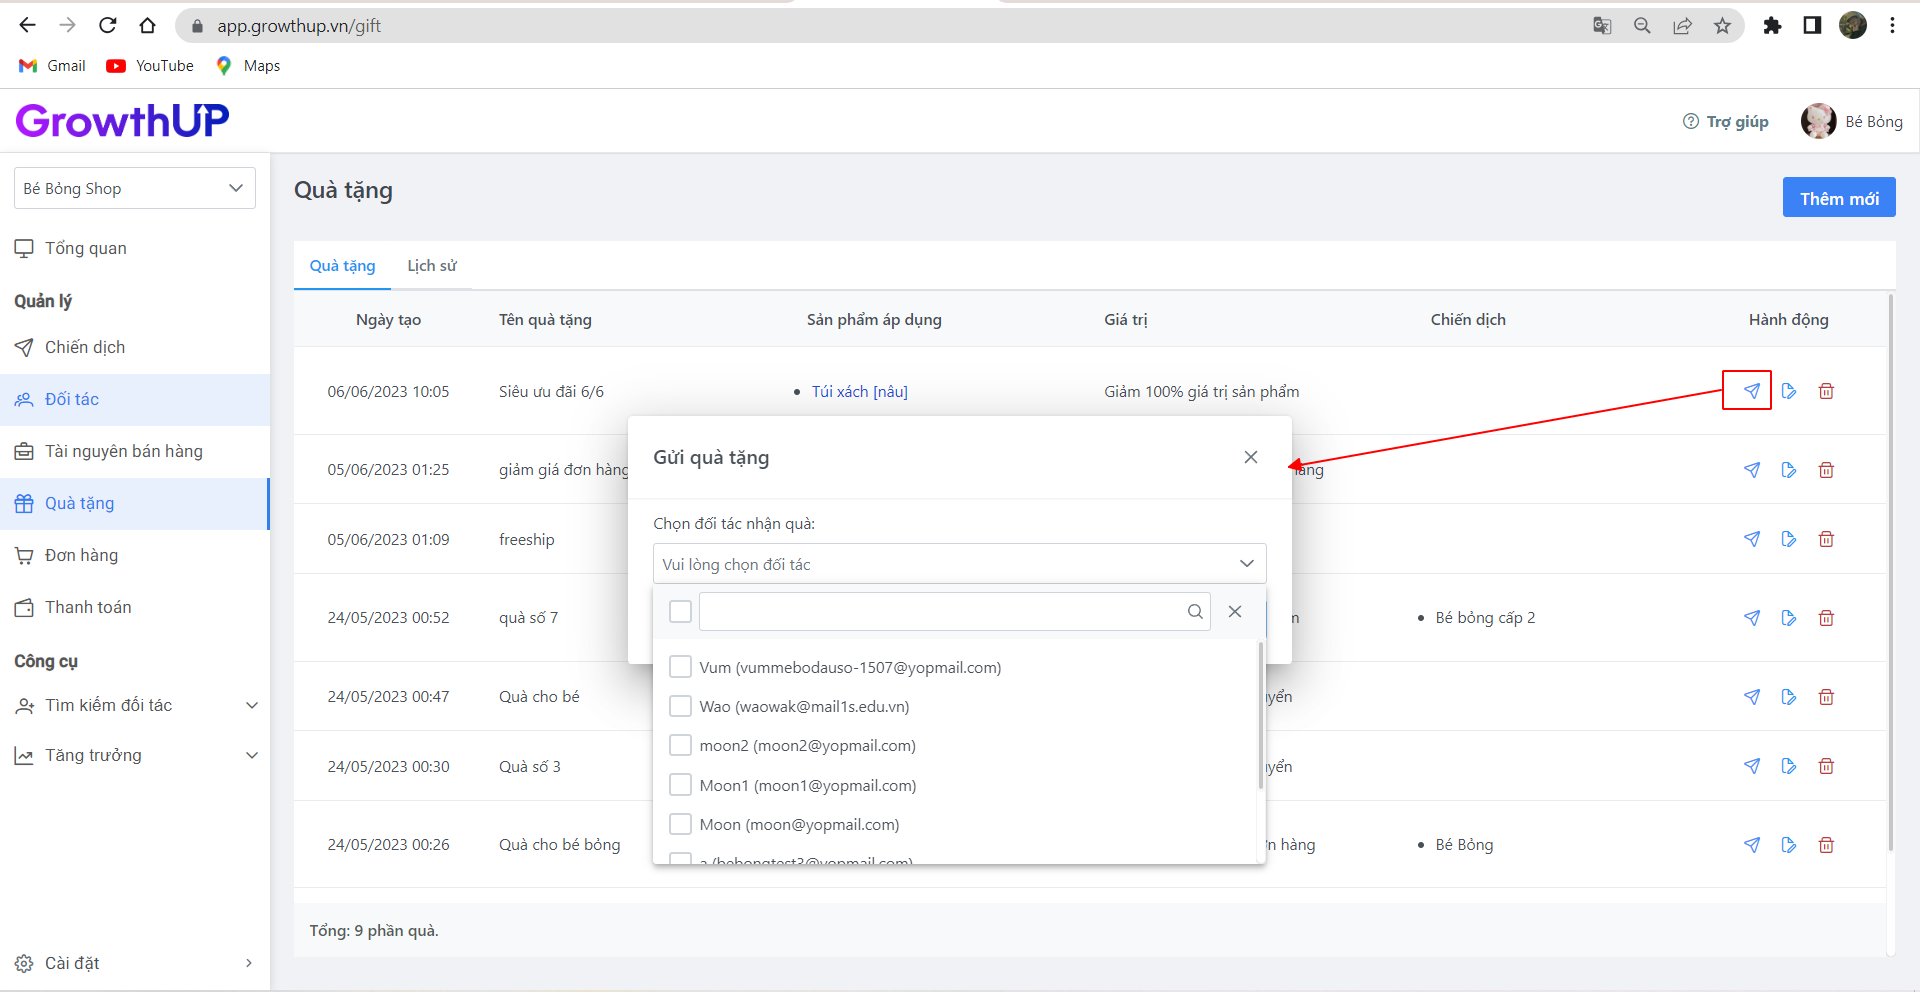Image resolution: width=1920 pixels, height=992 pixels.
Task: Delete the quà số 7 gift
Action: 1826,618
